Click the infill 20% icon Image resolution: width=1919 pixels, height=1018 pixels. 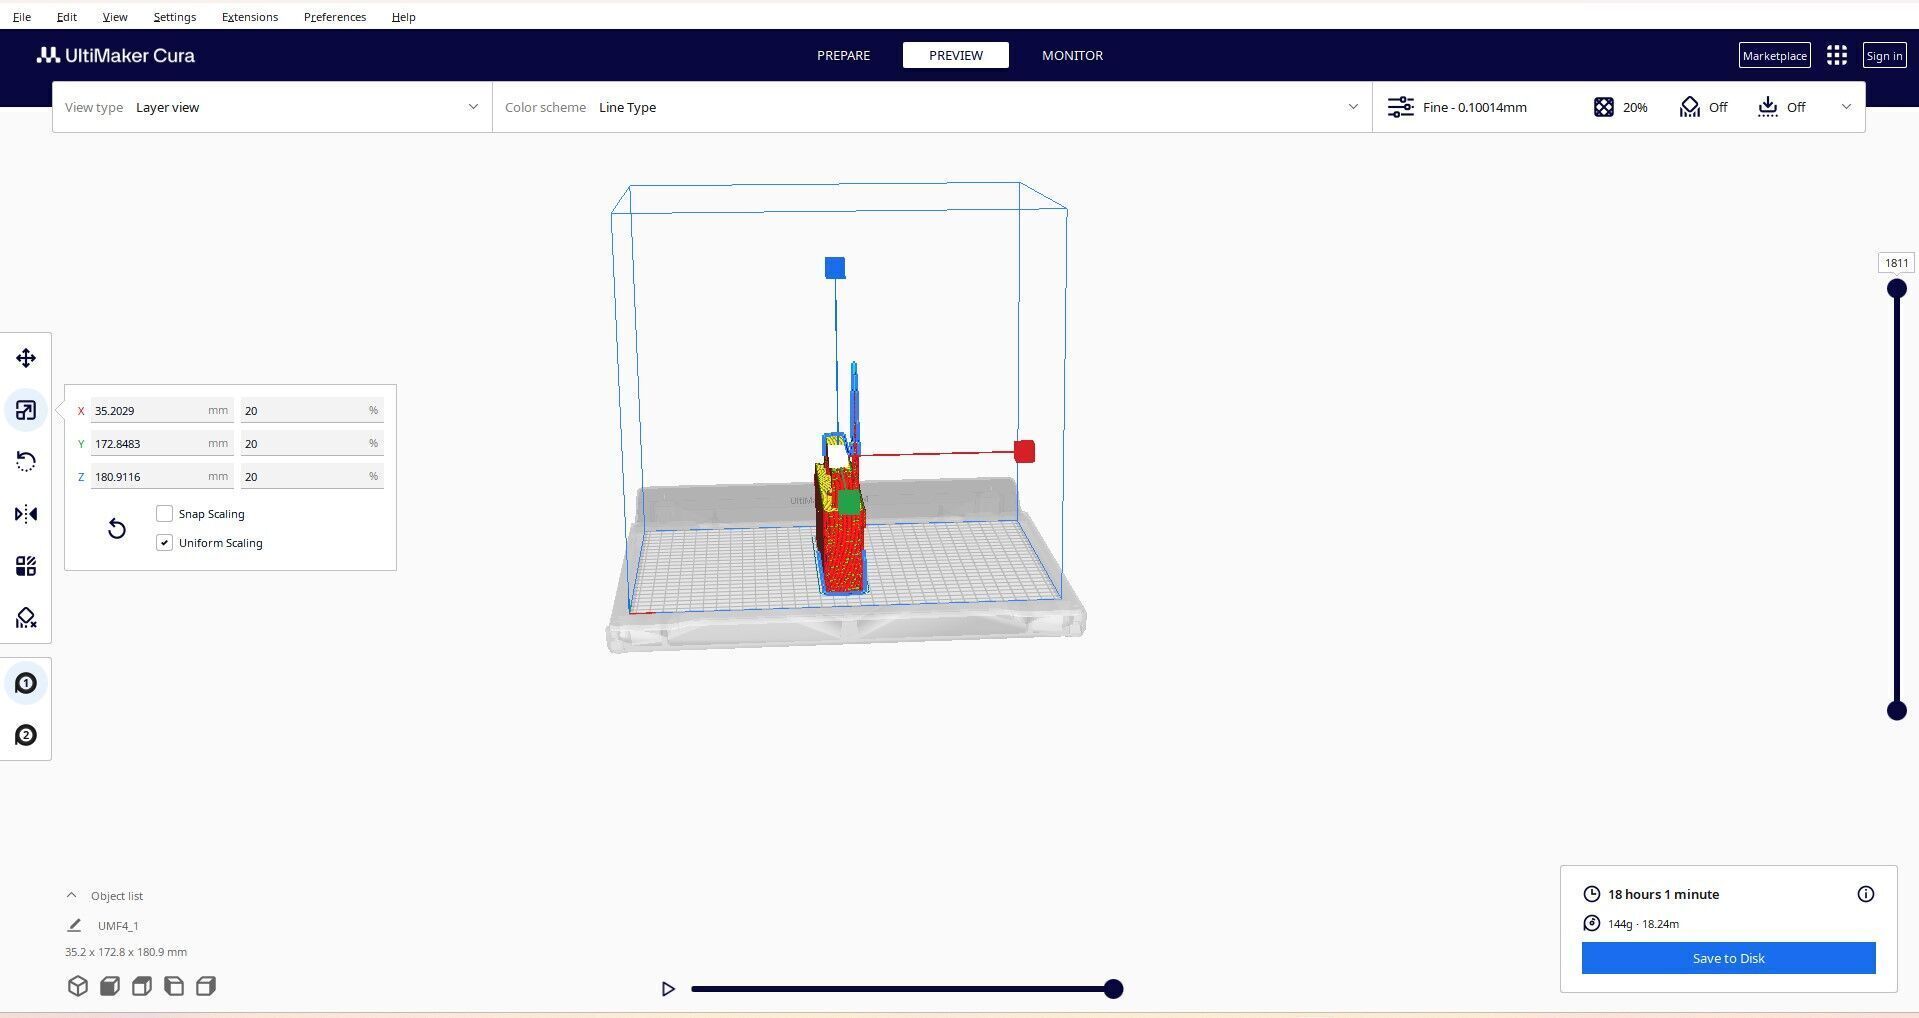(x=1603, y=107)
